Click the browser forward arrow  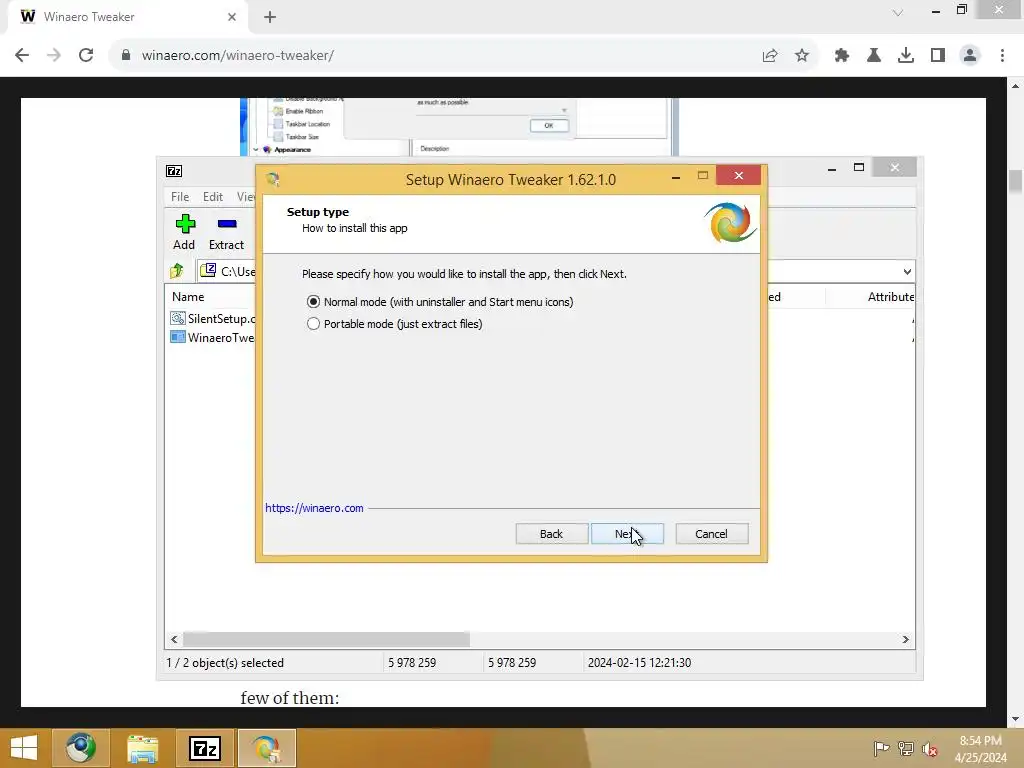point(54,55)
